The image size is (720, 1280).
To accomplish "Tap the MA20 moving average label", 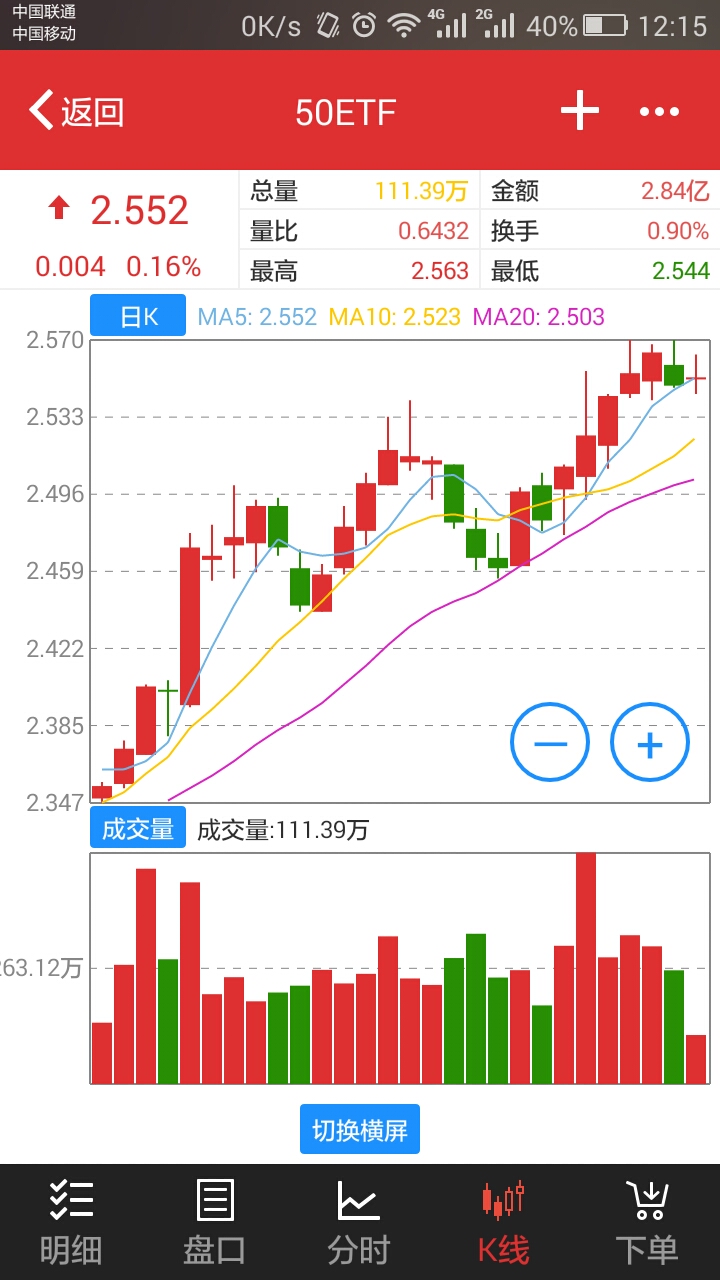I will pos(539,317).
